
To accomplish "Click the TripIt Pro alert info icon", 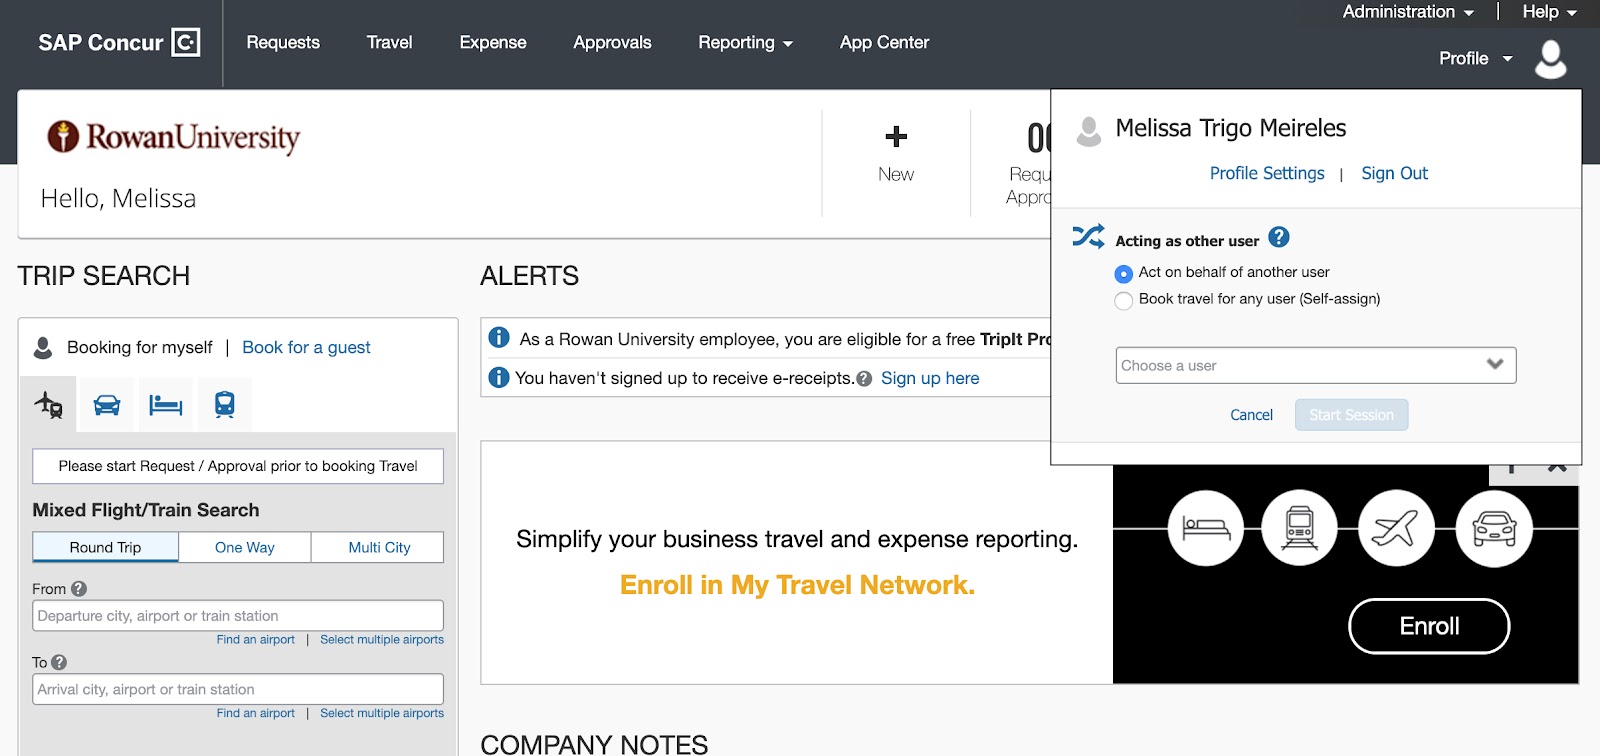I will [x=499, y=338].
